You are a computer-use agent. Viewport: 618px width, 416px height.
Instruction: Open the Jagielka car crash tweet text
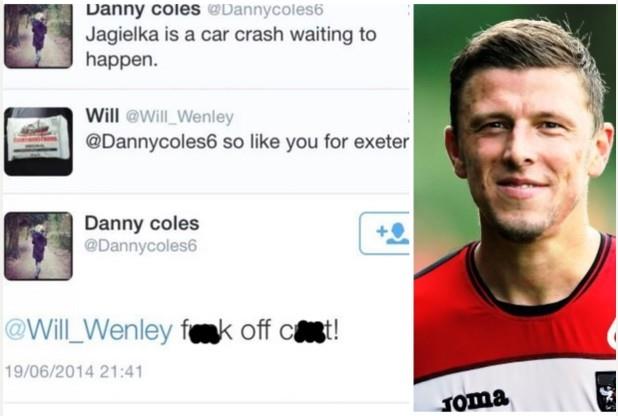click(231, 47)
